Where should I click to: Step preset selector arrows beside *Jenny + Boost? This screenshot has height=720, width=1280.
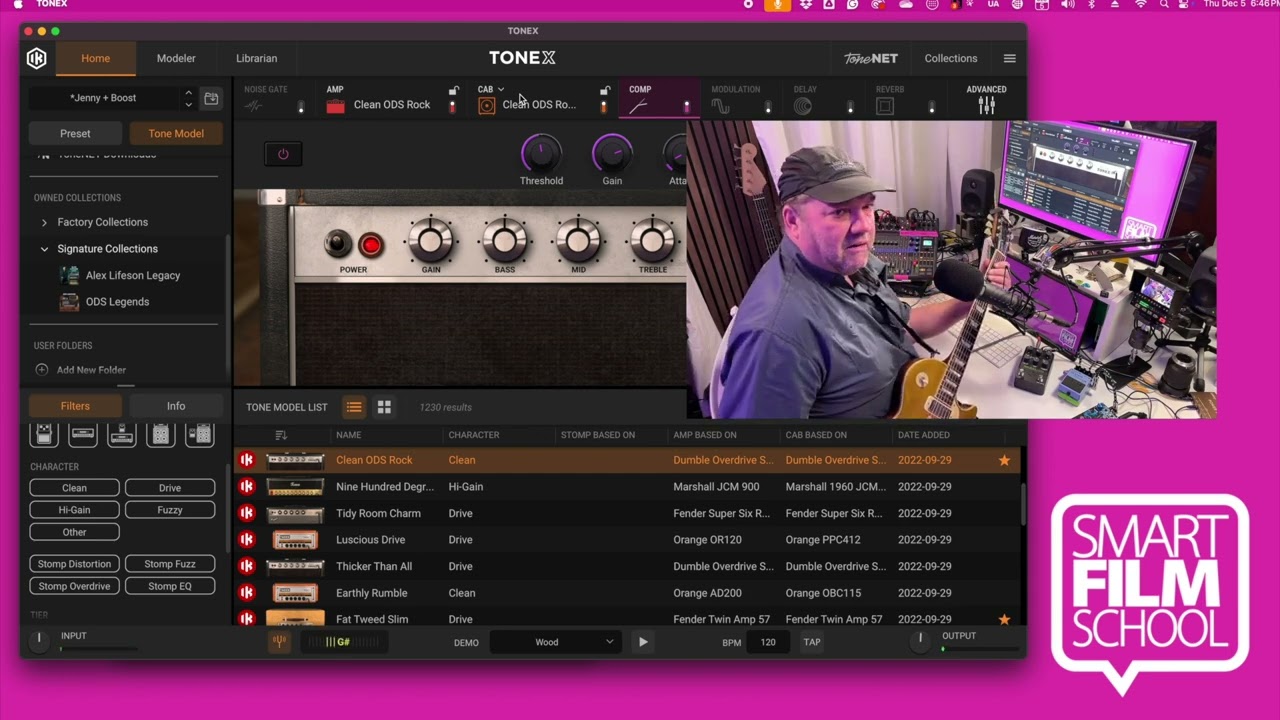click(x=188, y=98)
